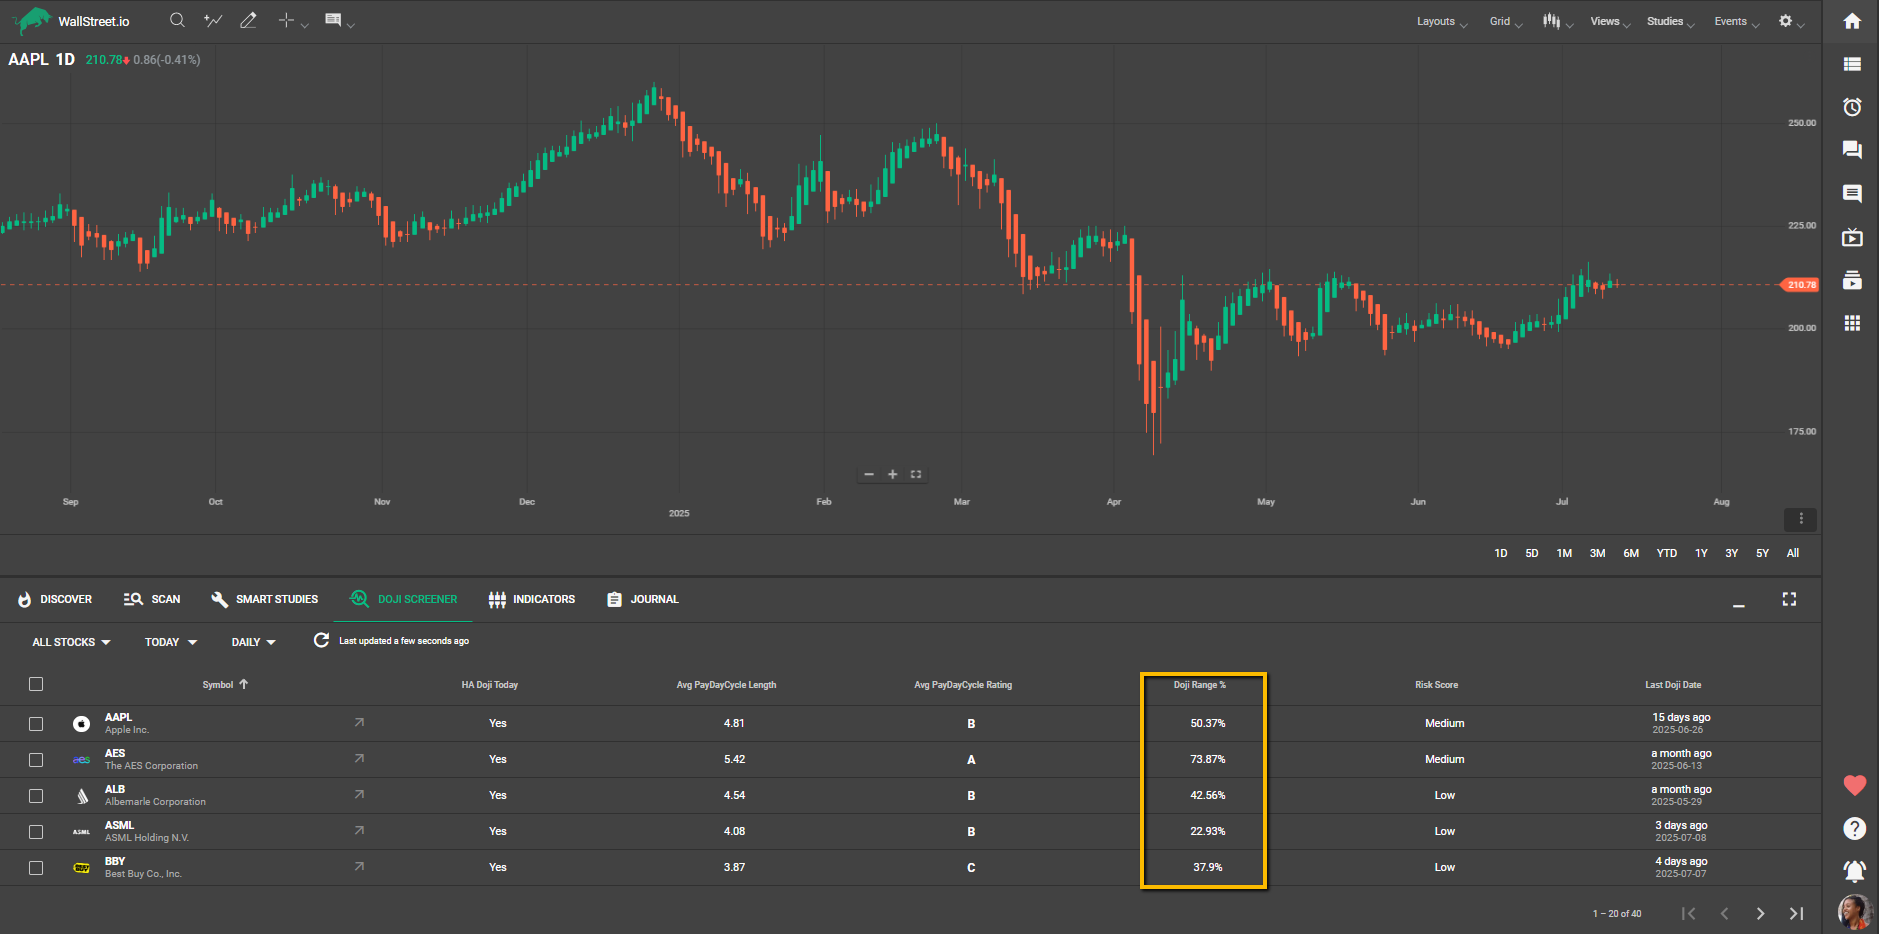Open the Grid dropdown

(x=1505, y=21)
